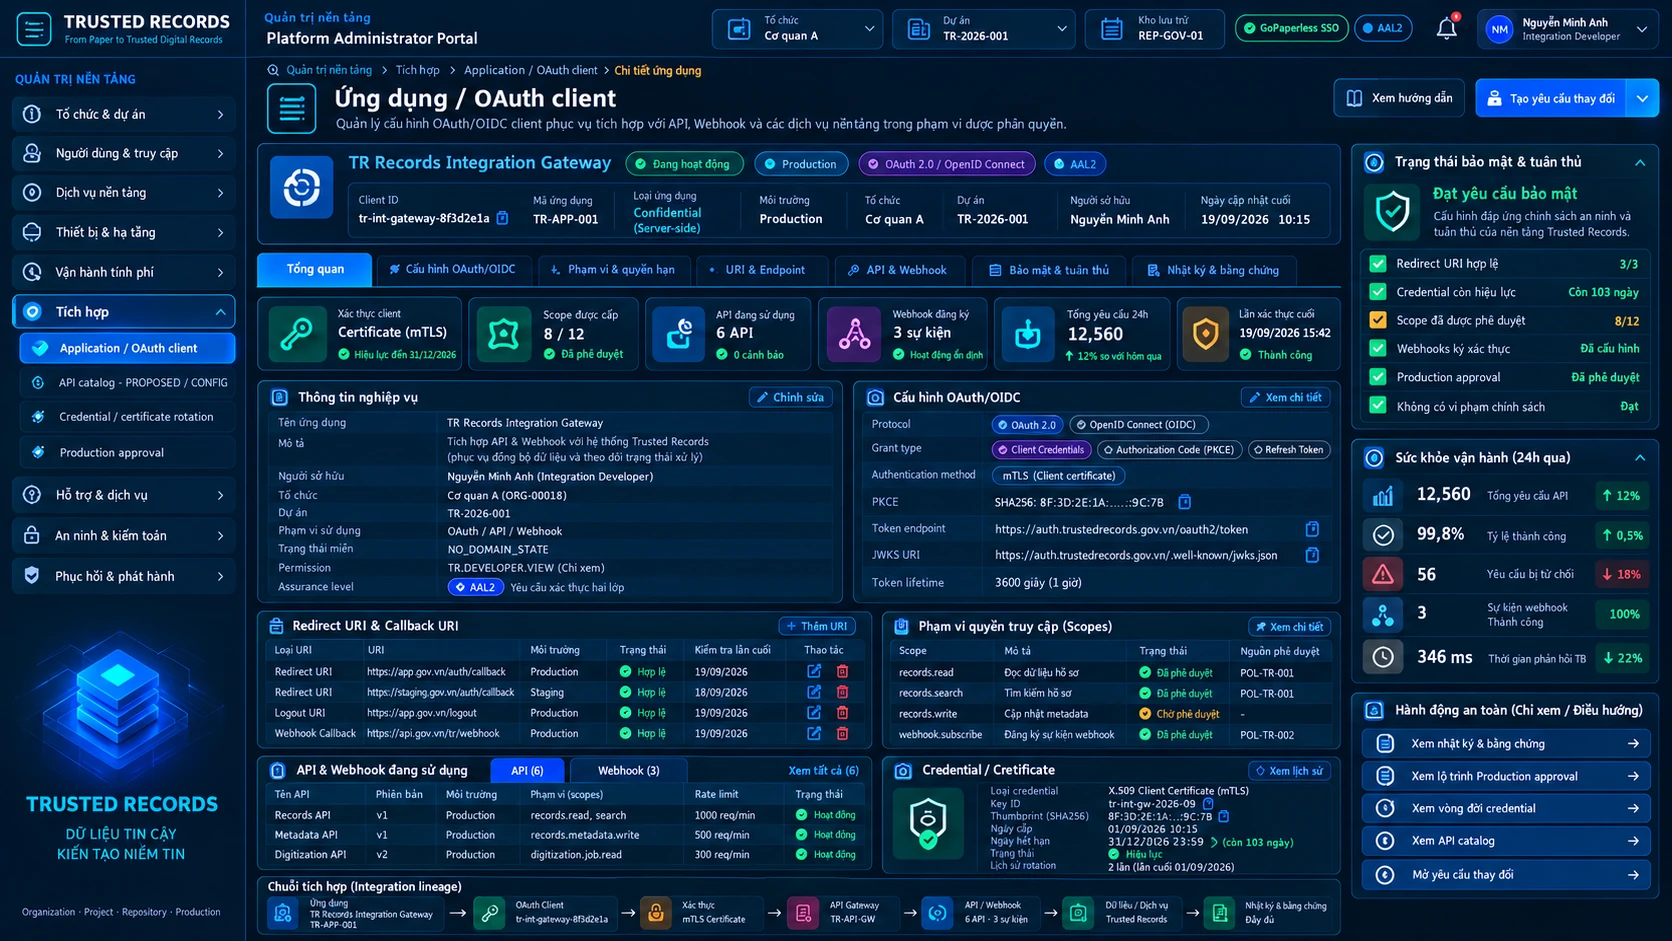
Task: Switch to the Webhook (3) tab
Action: pos(628,771)
